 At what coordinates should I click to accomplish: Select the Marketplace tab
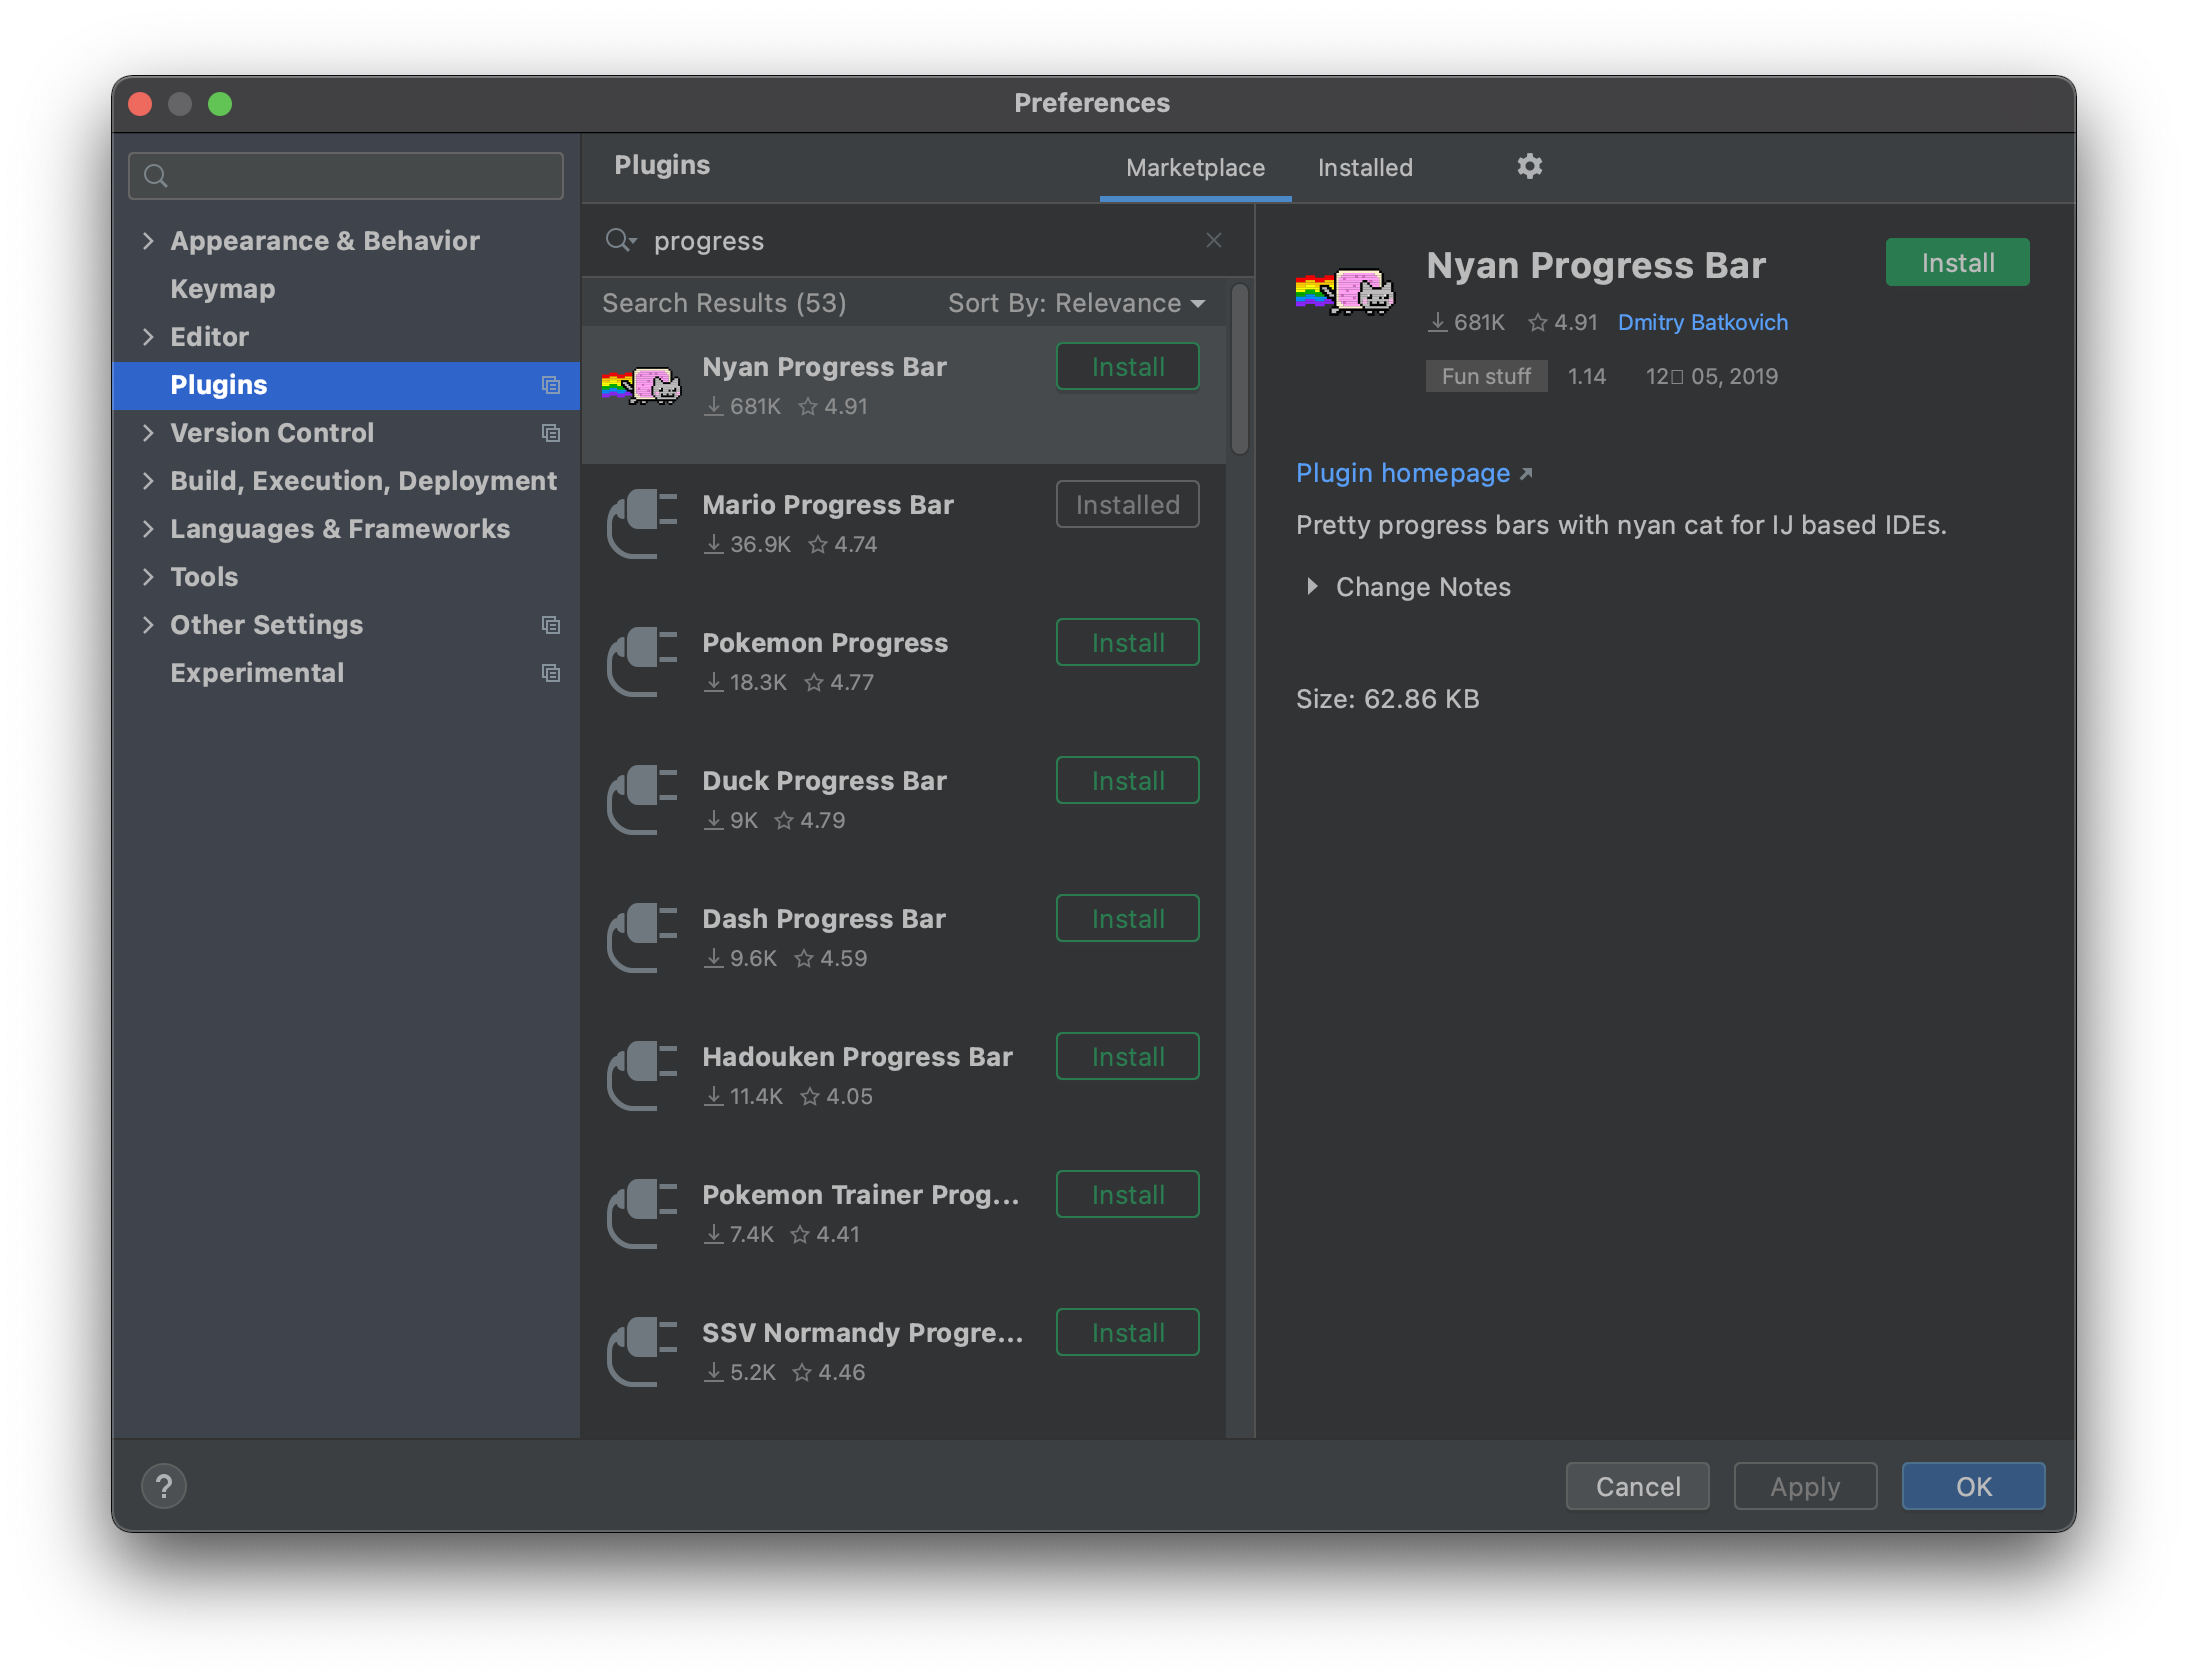[1195, 168]
